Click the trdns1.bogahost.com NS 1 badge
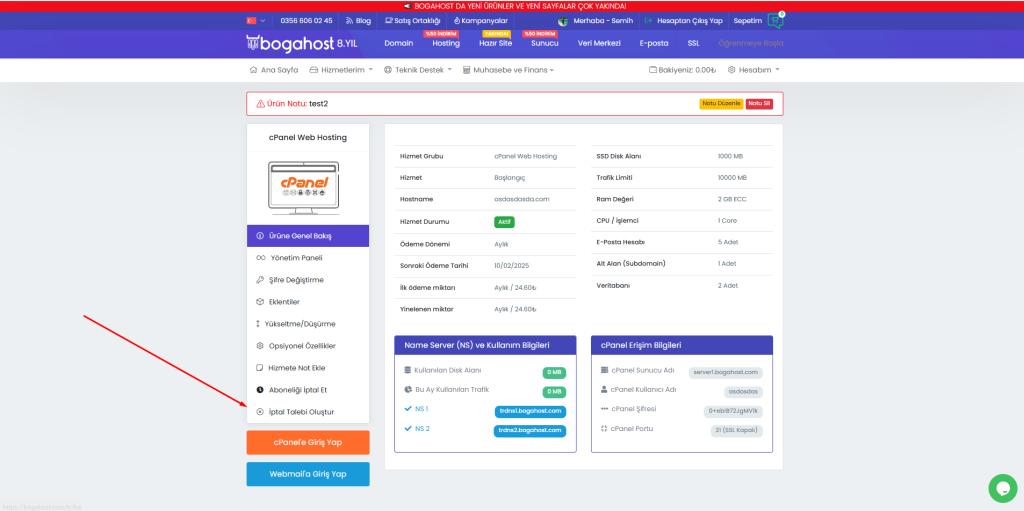Viewport: 1024px width, 511px height. [x=530, y=412]
